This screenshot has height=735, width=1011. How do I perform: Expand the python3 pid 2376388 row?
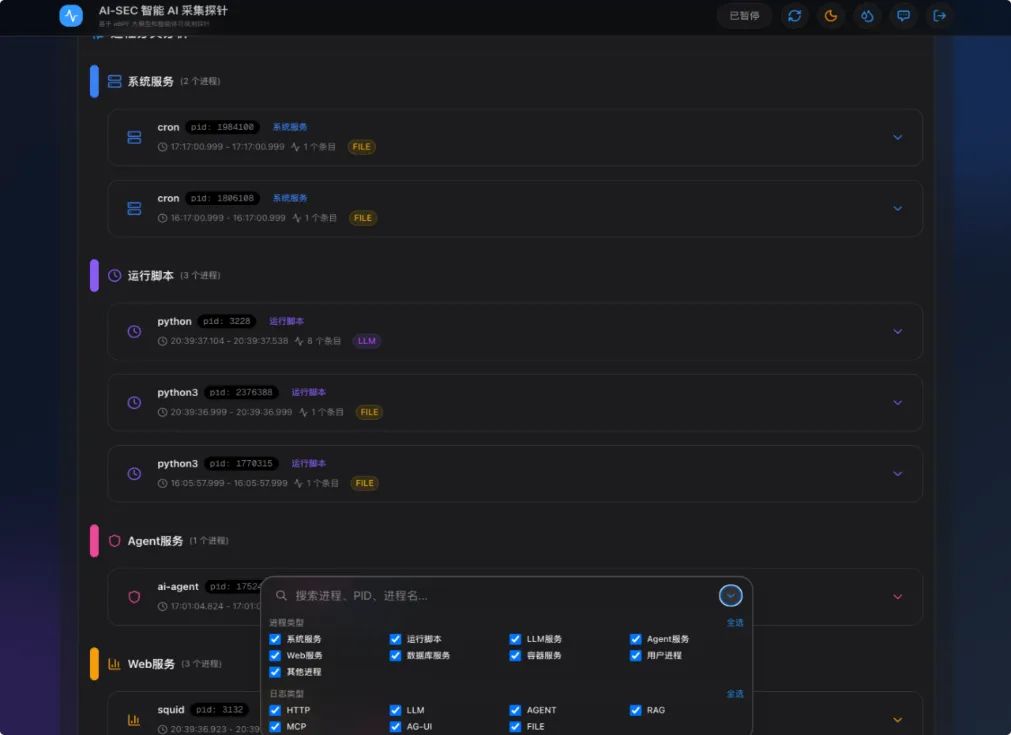pos(897,402)
